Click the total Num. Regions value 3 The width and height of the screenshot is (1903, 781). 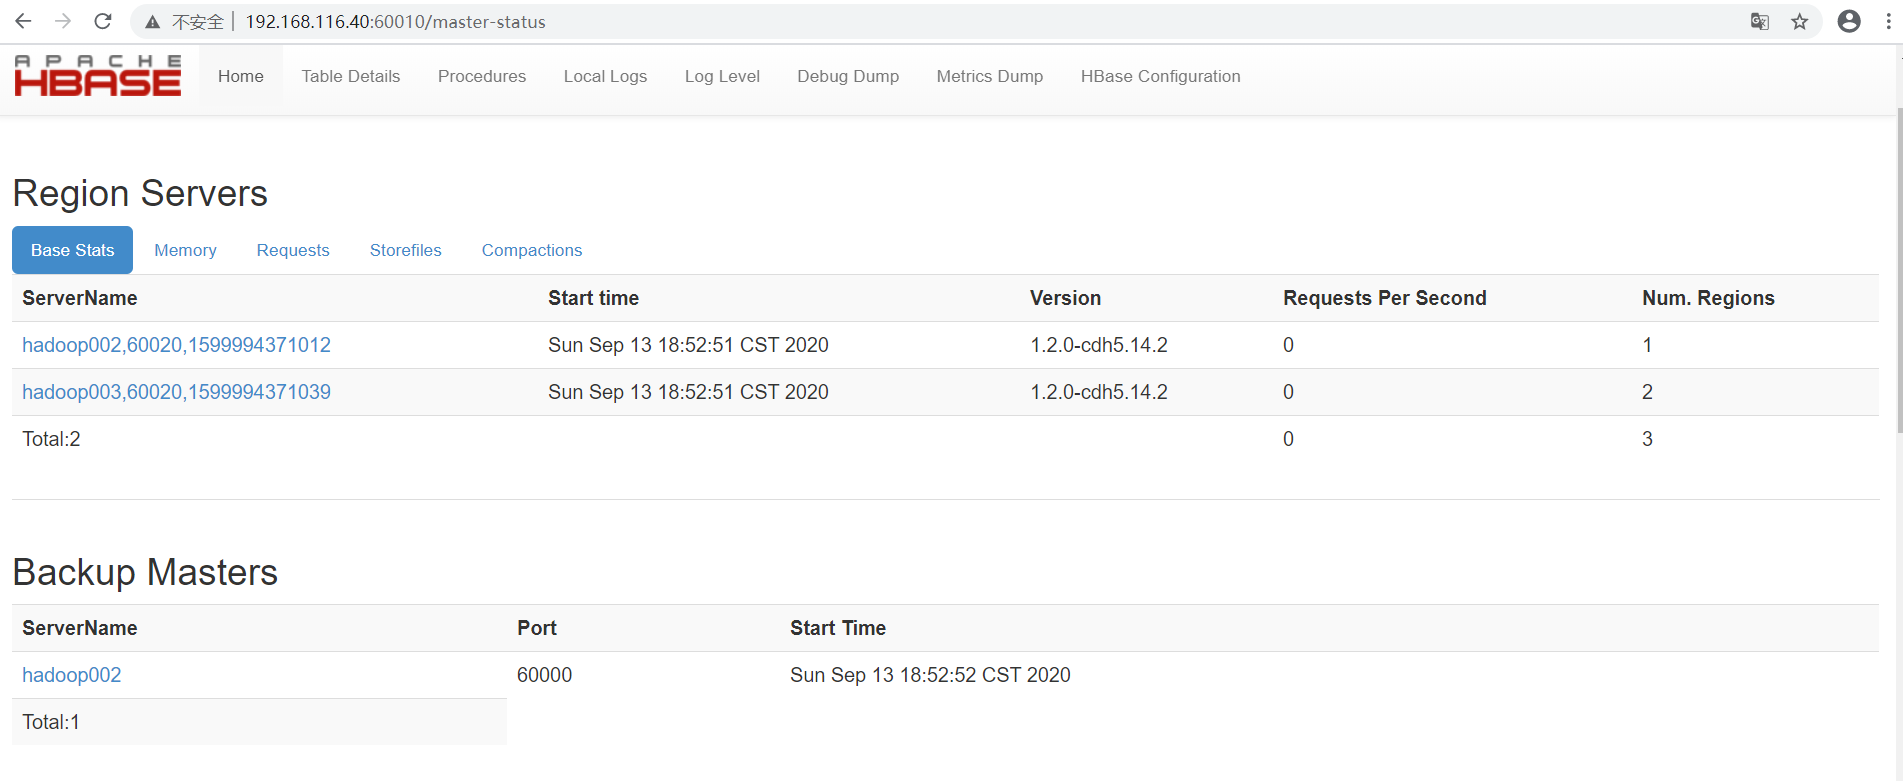pos(1647,439)
